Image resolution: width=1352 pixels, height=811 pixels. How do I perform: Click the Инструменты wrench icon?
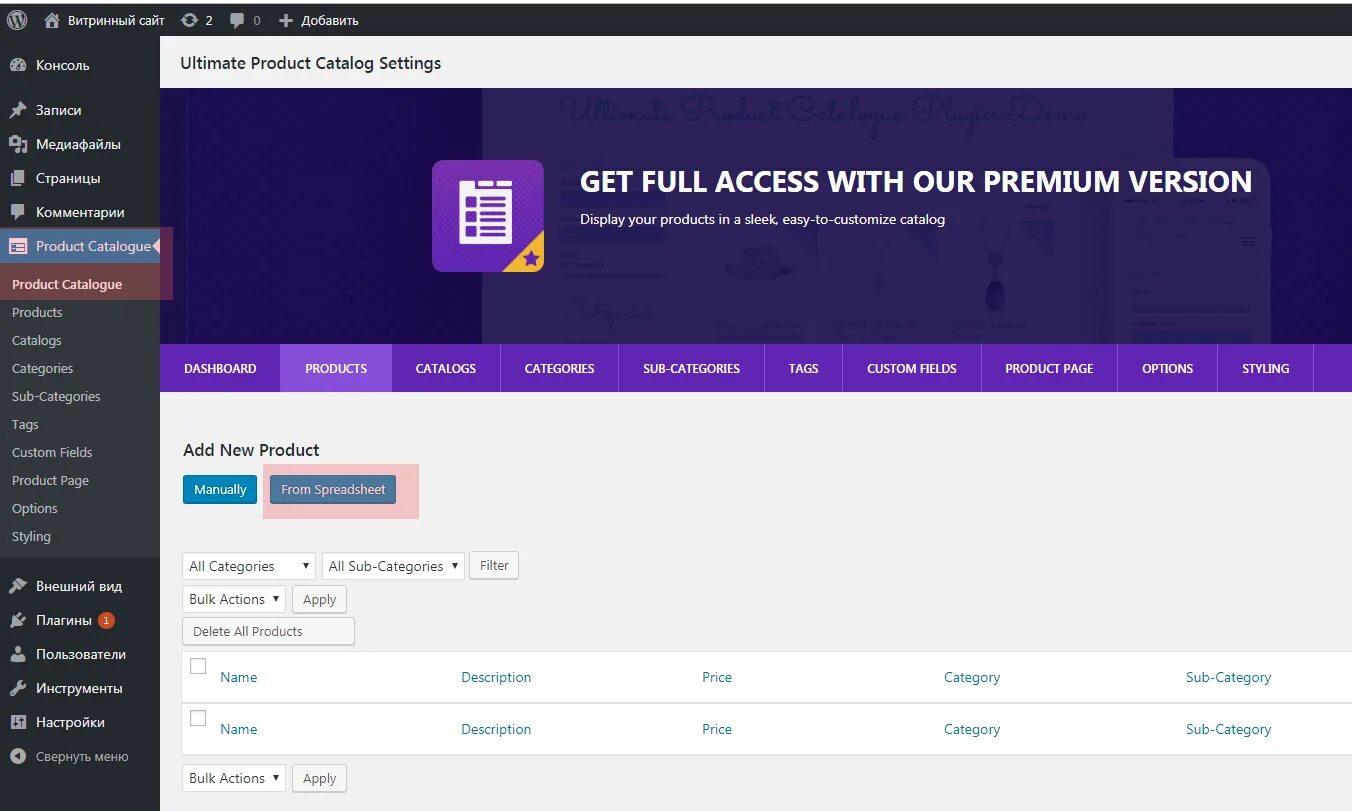coord(18,688)
